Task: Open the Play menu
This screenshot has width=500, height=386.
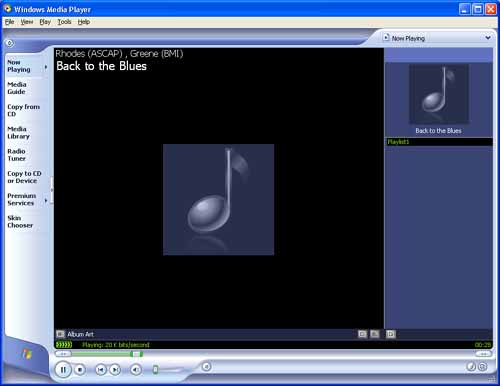Action: pyautogui.click(x=45, y=22)
